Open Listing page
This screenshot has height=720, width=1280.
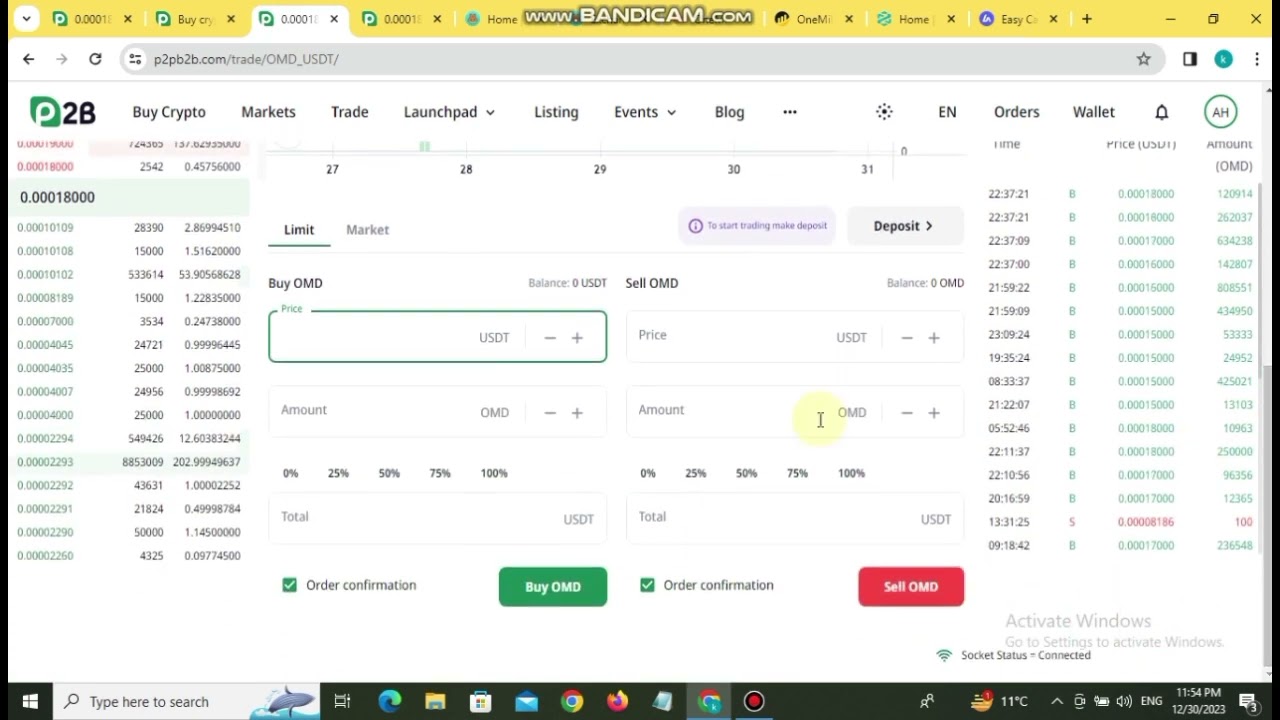tap(556, 112)
